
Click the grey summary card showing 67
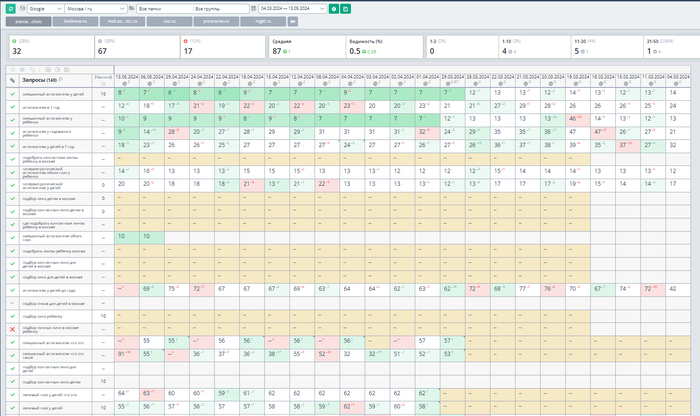[137, 47]
